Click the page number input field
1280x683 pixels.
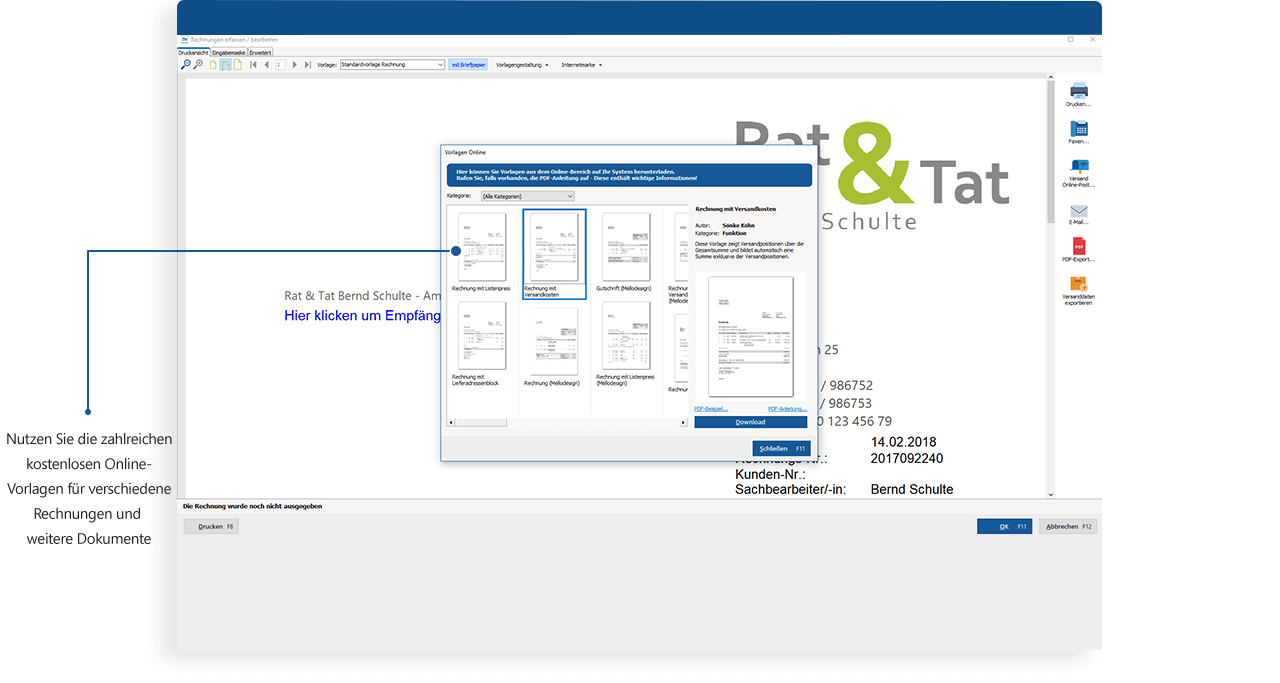click(280, 65)
